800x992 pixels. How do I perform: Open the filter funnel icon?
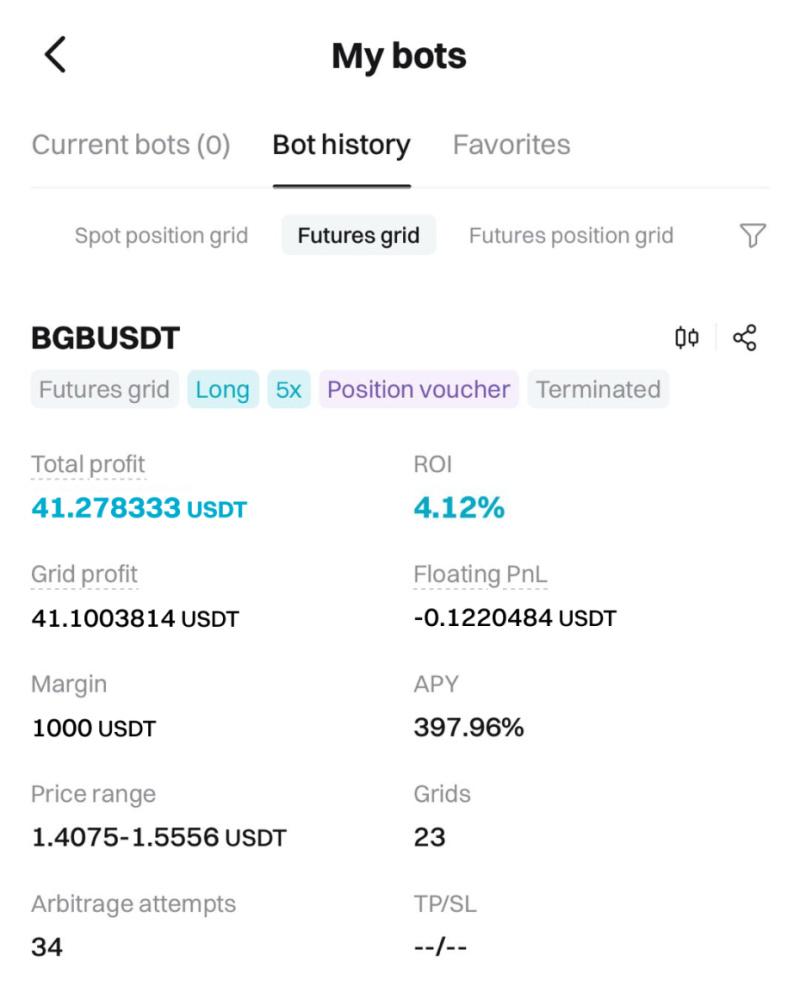752,236
